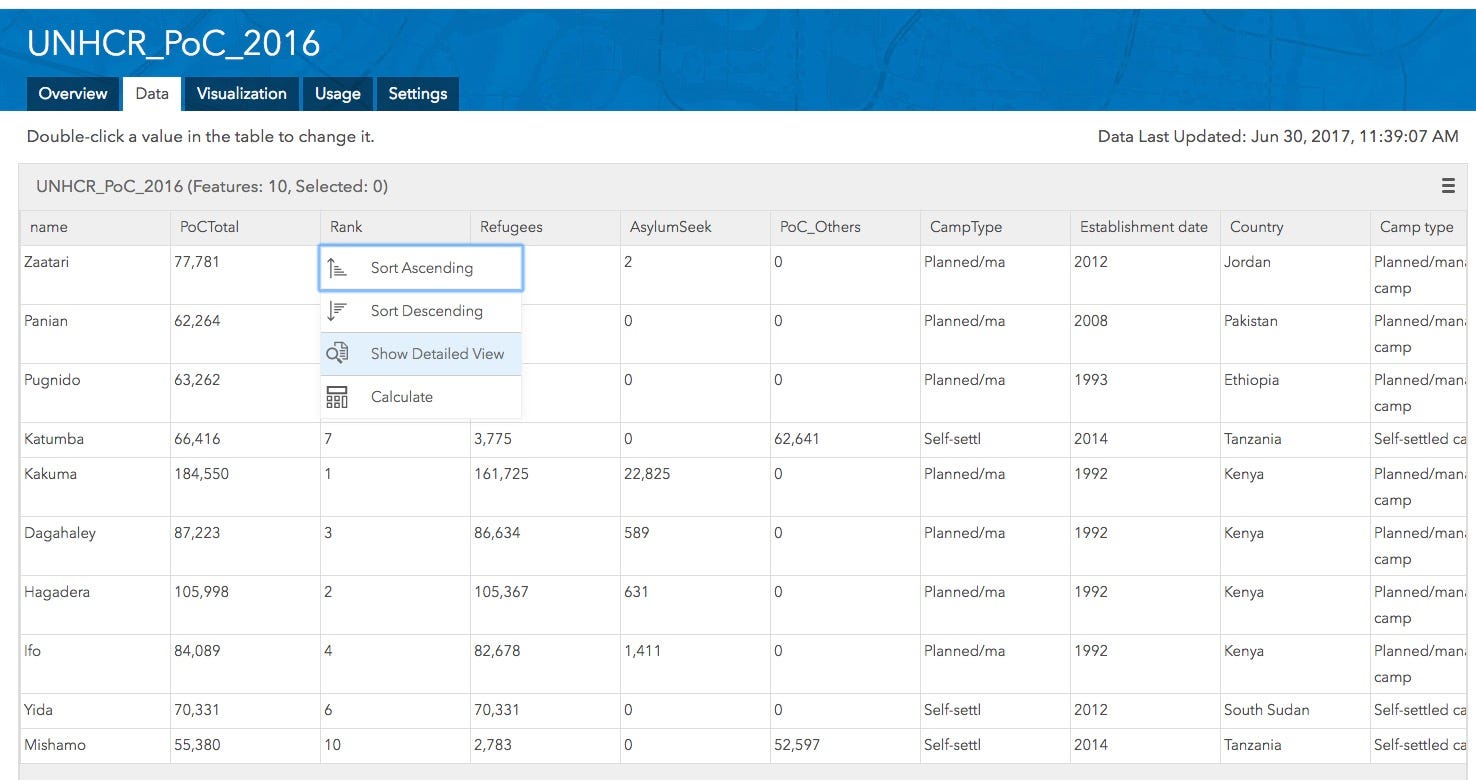Click AsylumSeek value 1,411
The height and width of the screenshot is (780, 1476).
click(x=643, y=651)
